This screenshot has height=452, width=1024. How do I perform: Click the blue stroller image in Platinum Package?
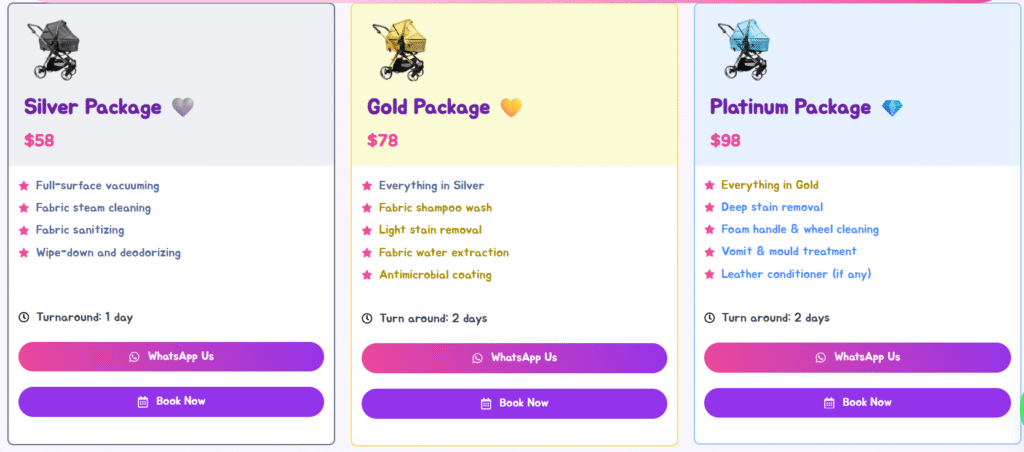click(x=745, y=48)
